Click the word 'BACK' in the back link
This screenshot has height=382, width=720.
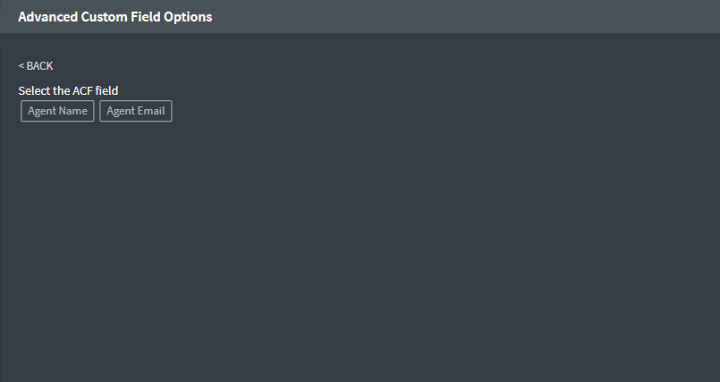pyautogui.click(x=40, y=66)
